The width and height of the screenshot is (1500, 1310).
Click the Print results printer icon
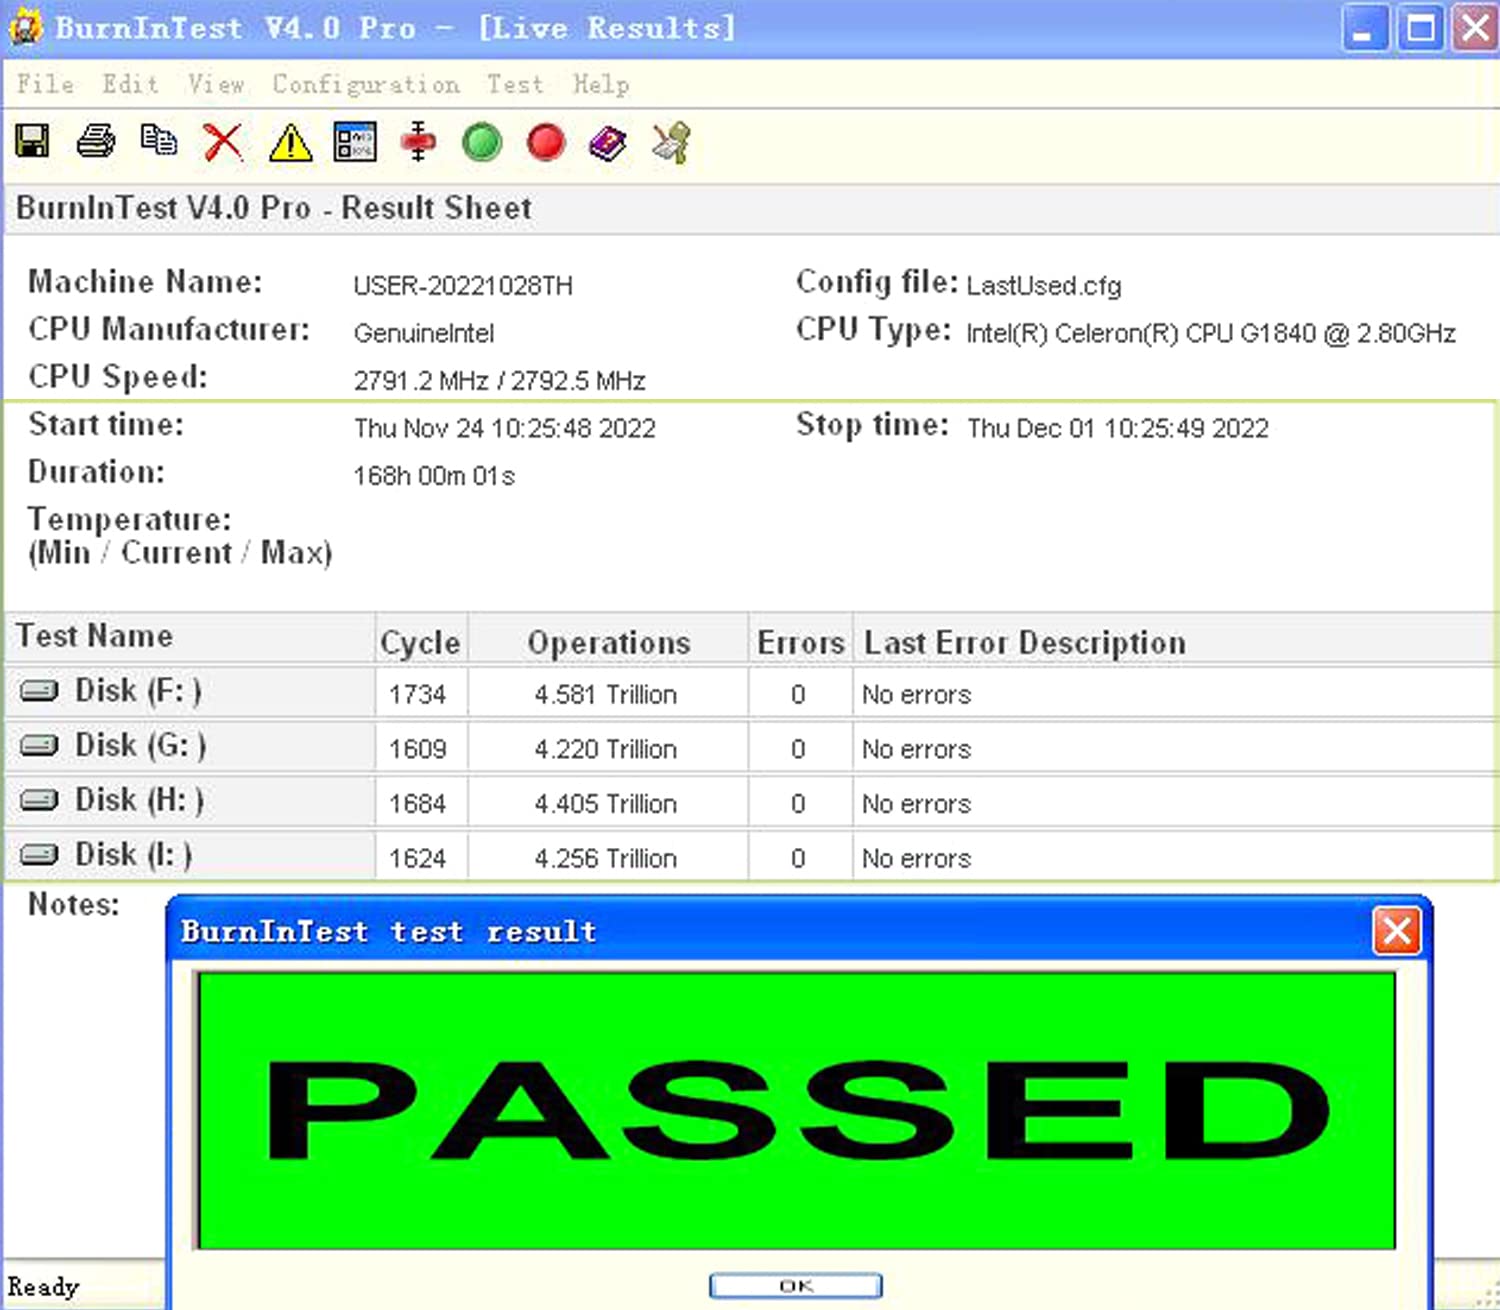pos(96,141)
